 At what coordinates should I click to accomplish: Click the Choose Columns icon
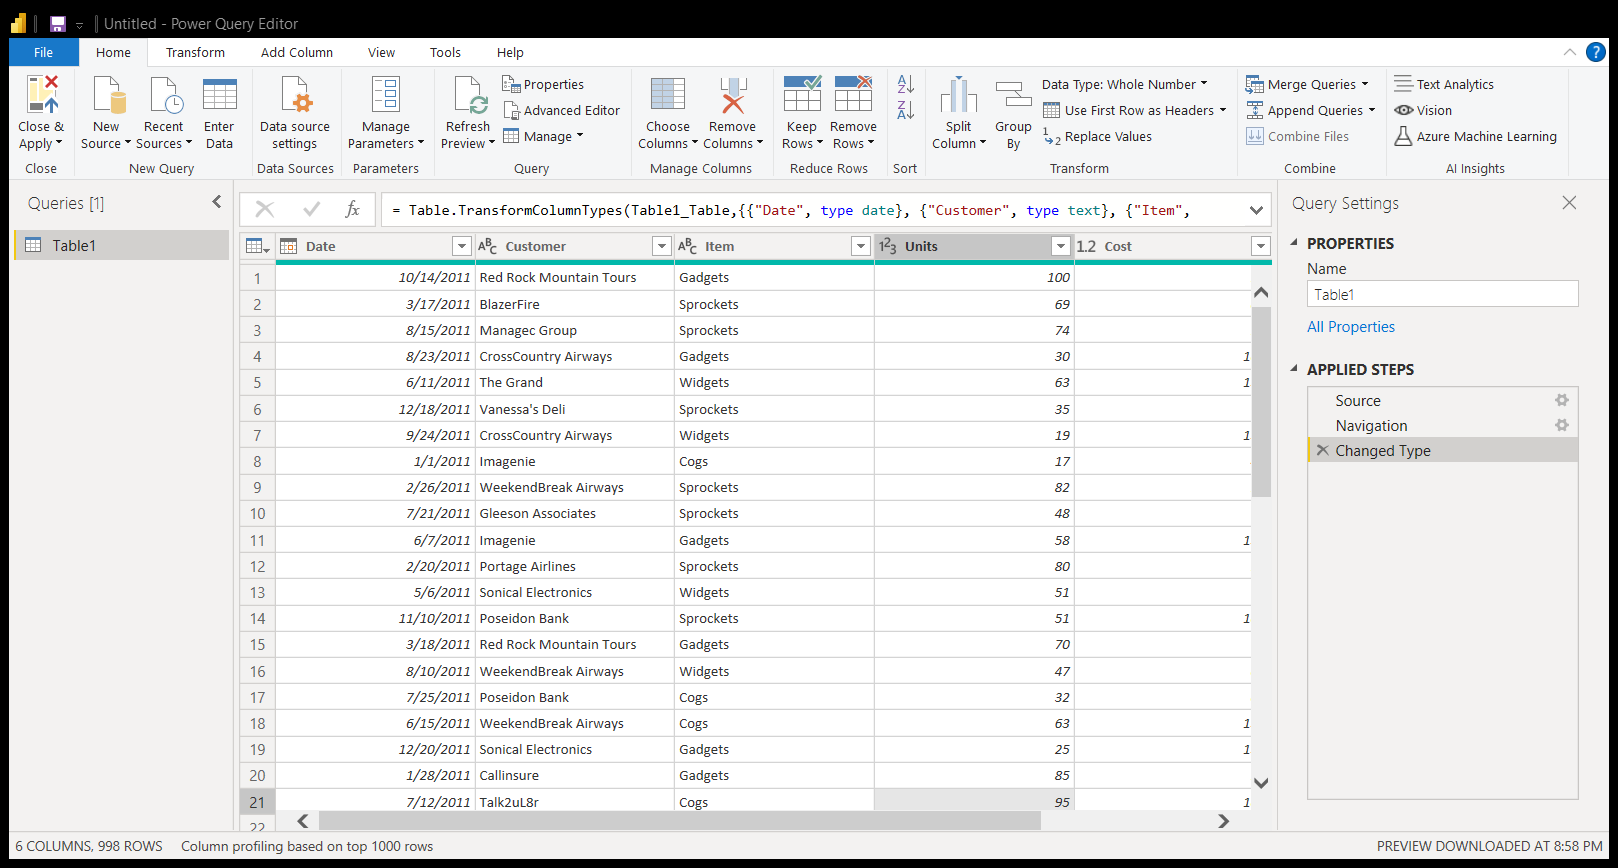coord(668,94)
